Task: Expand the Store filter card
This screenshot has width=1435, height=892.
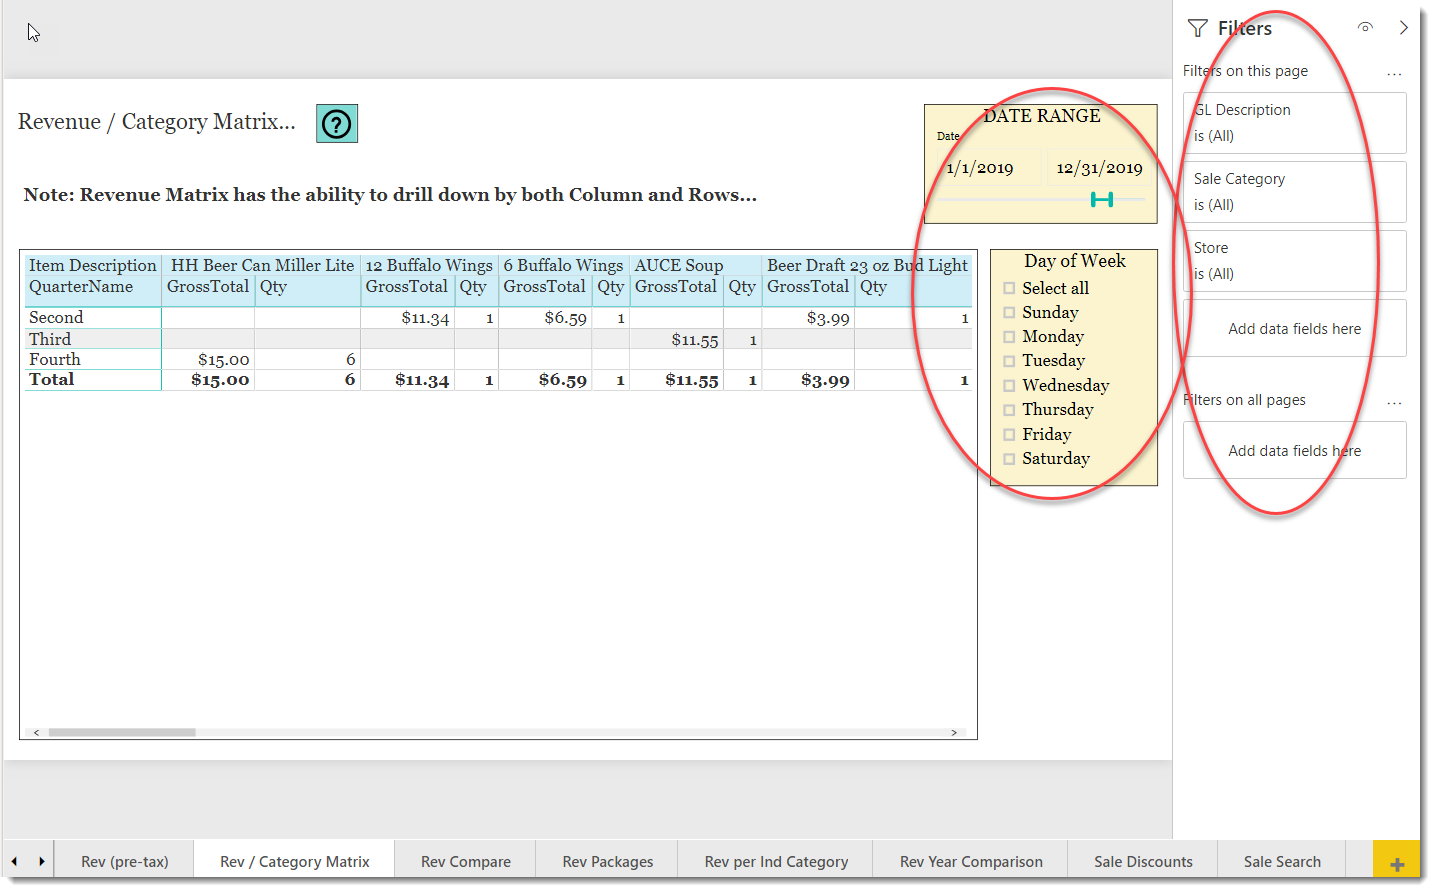Action: (x=1294, y=261)
